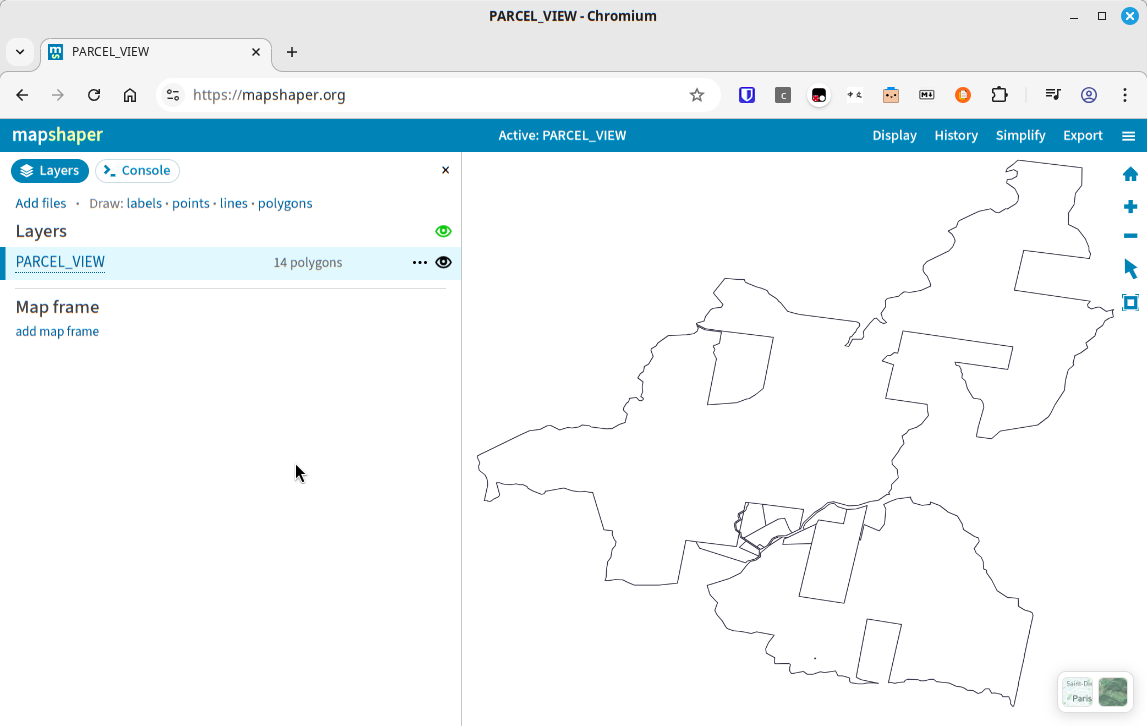The image size is (1147, 726).
Task: Switch to the Layers tab
Action: pos(50,171)
